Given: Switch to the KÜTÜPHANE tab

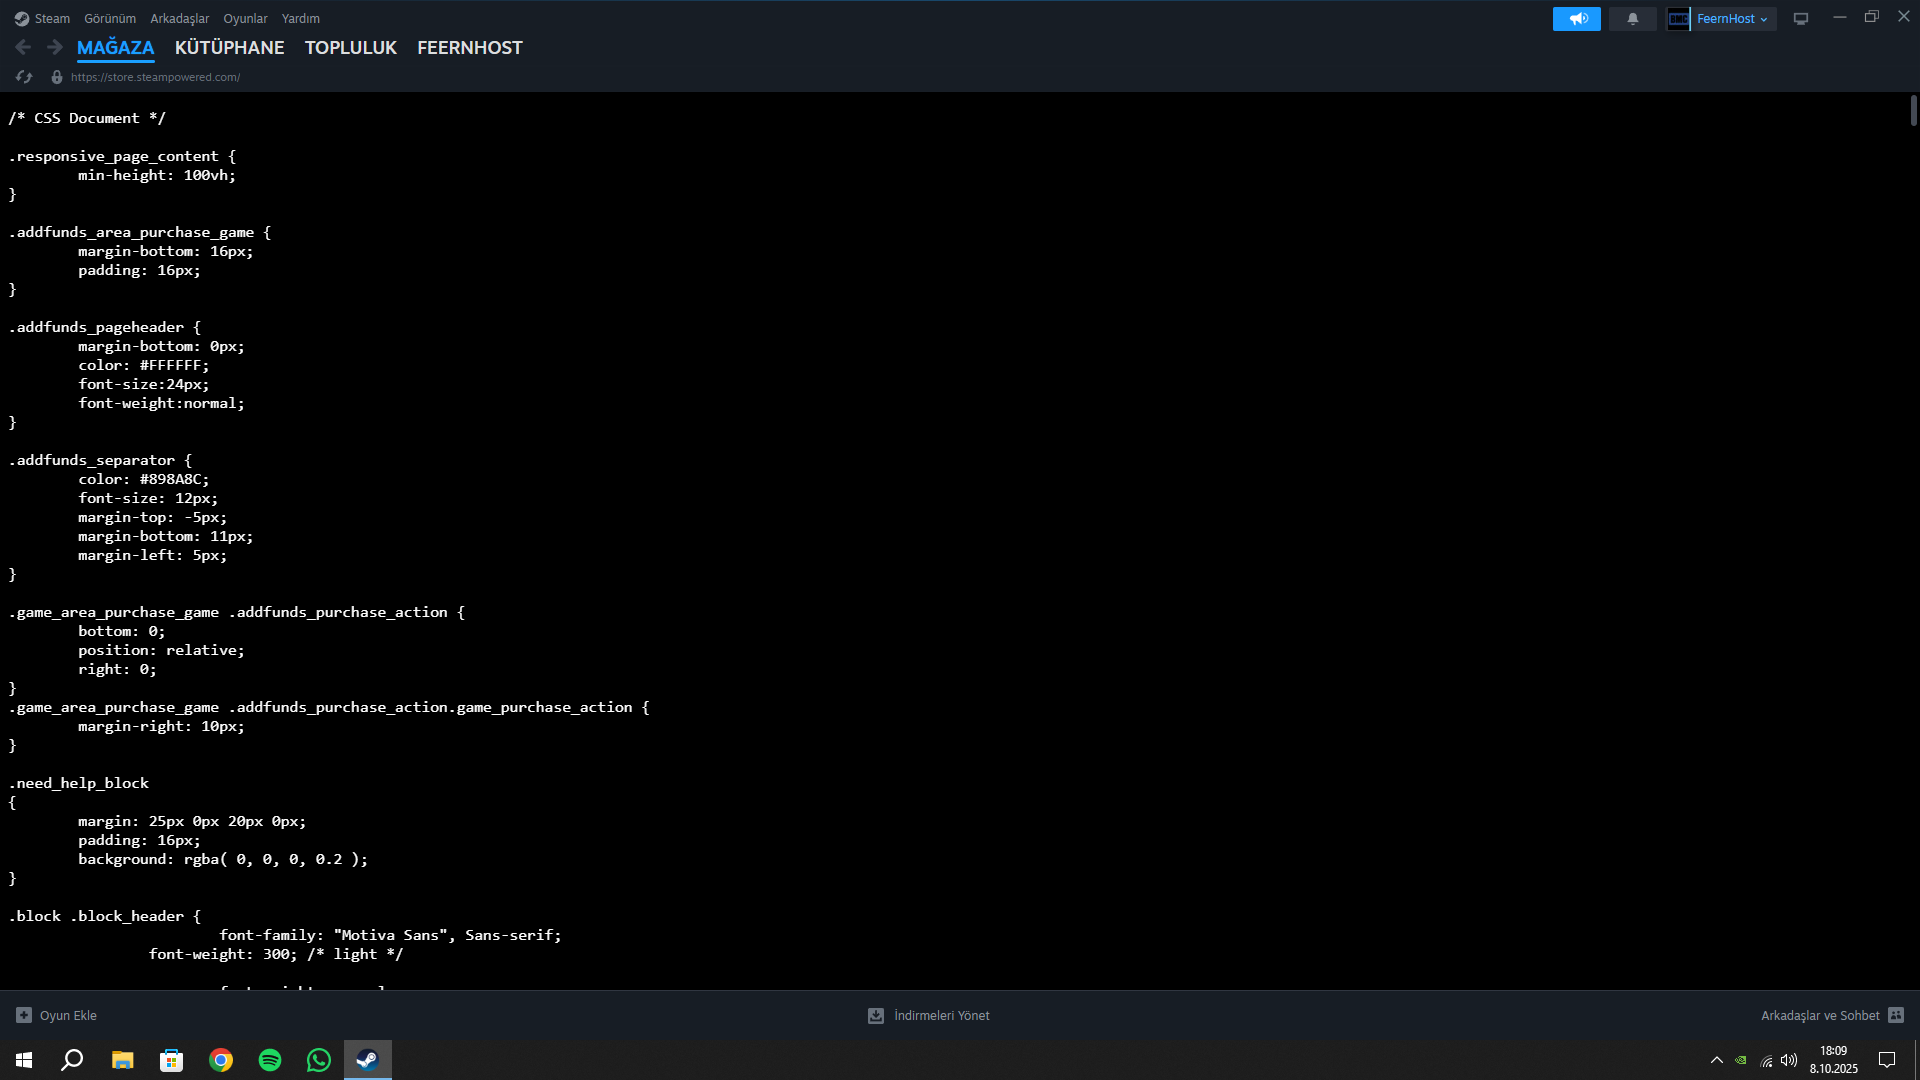Looking at the screenshot, I should point(229,48).
